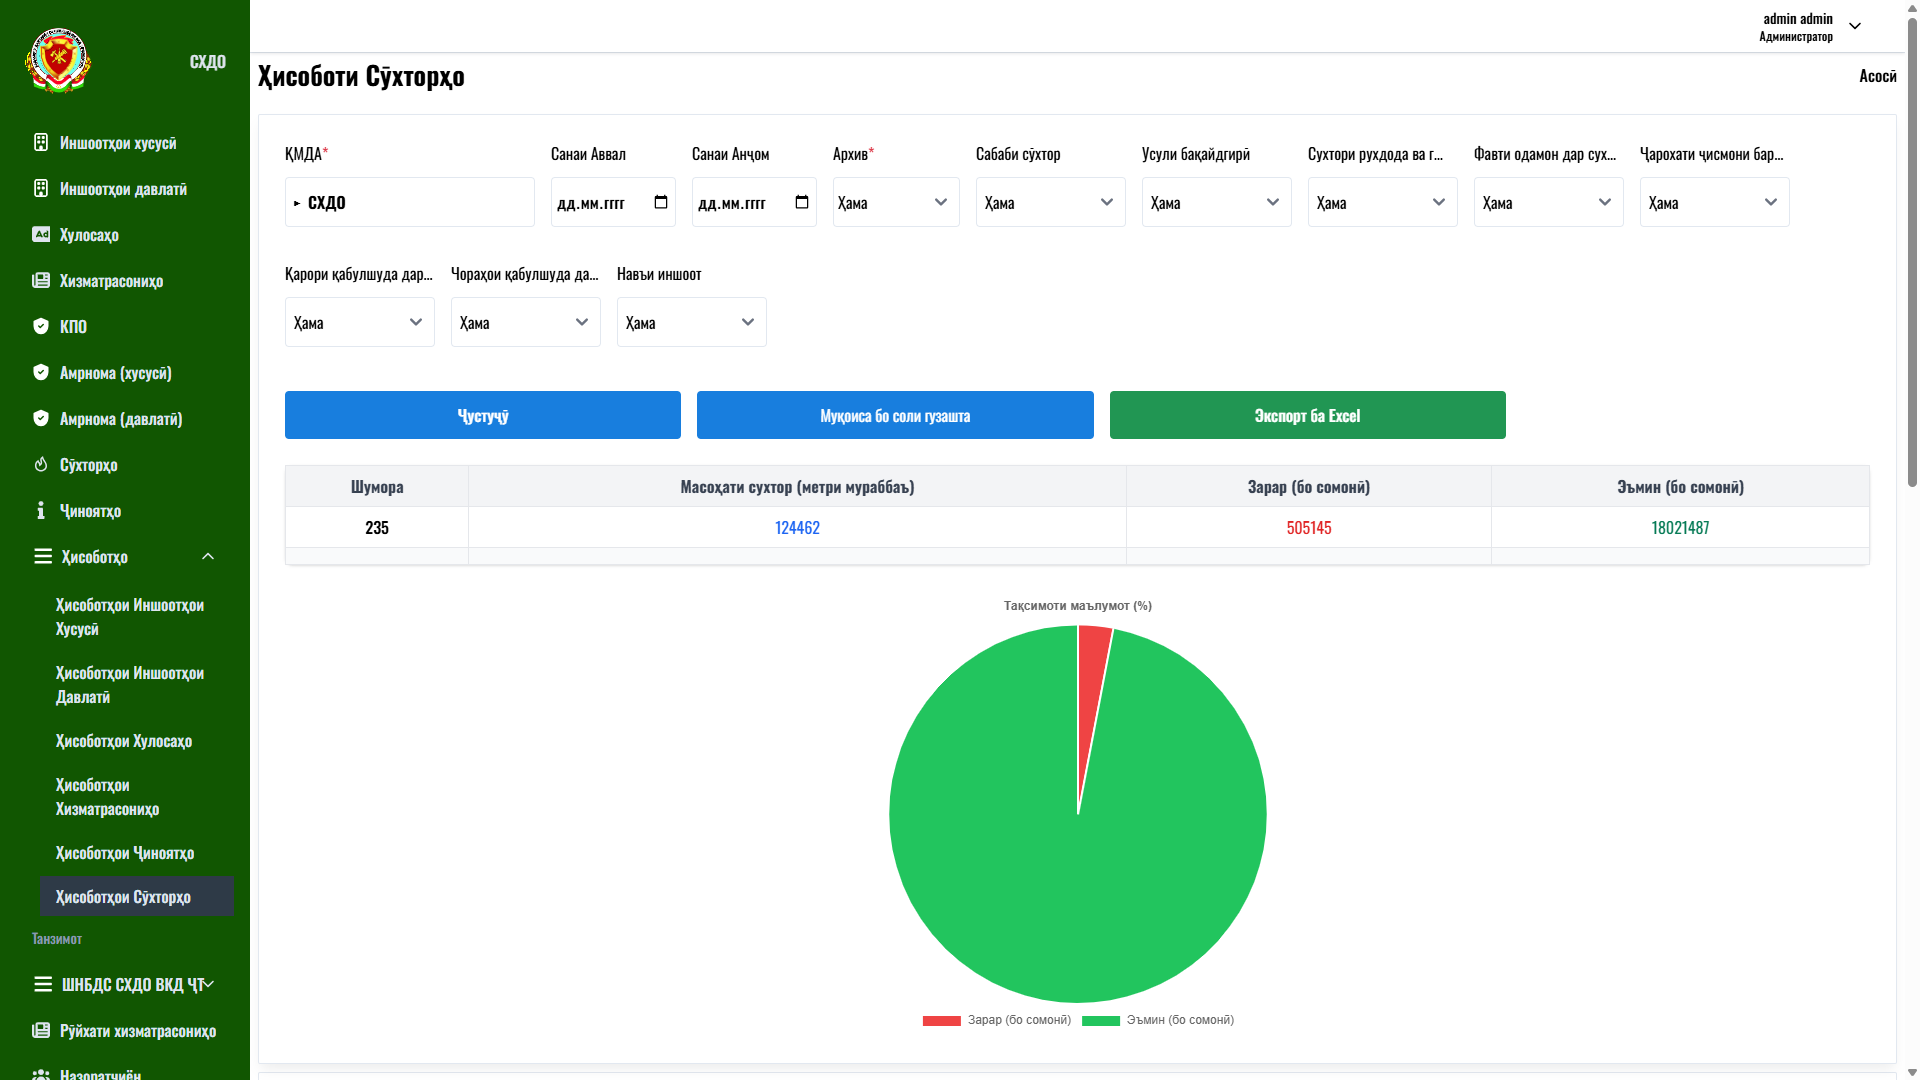Click the Санаи Аввал date field
The height and width of the screenshot is (1080, 1920).
[613, 202]
